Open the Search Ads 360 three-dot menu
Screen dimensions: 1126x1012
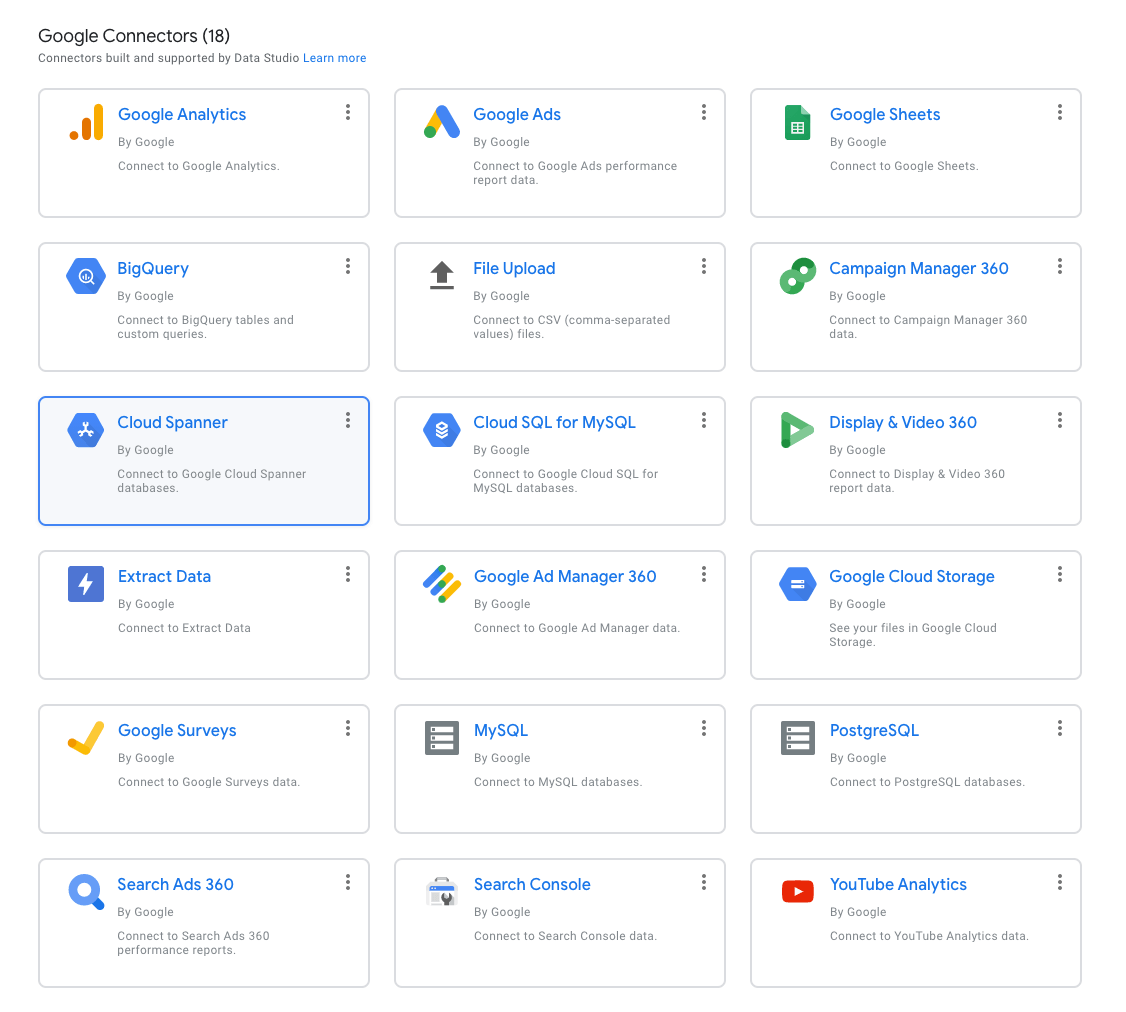[x=348, y=882]
